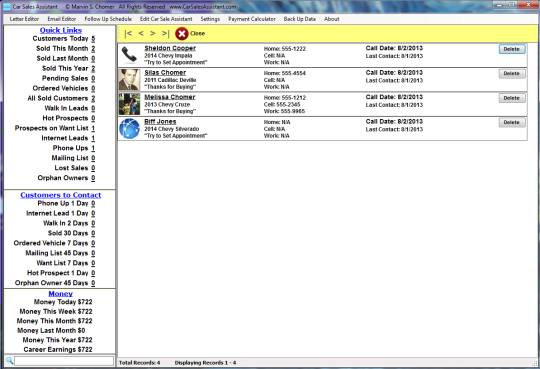Open the Payment Calculator menu
Screen dimensions: 540x369
252,19
